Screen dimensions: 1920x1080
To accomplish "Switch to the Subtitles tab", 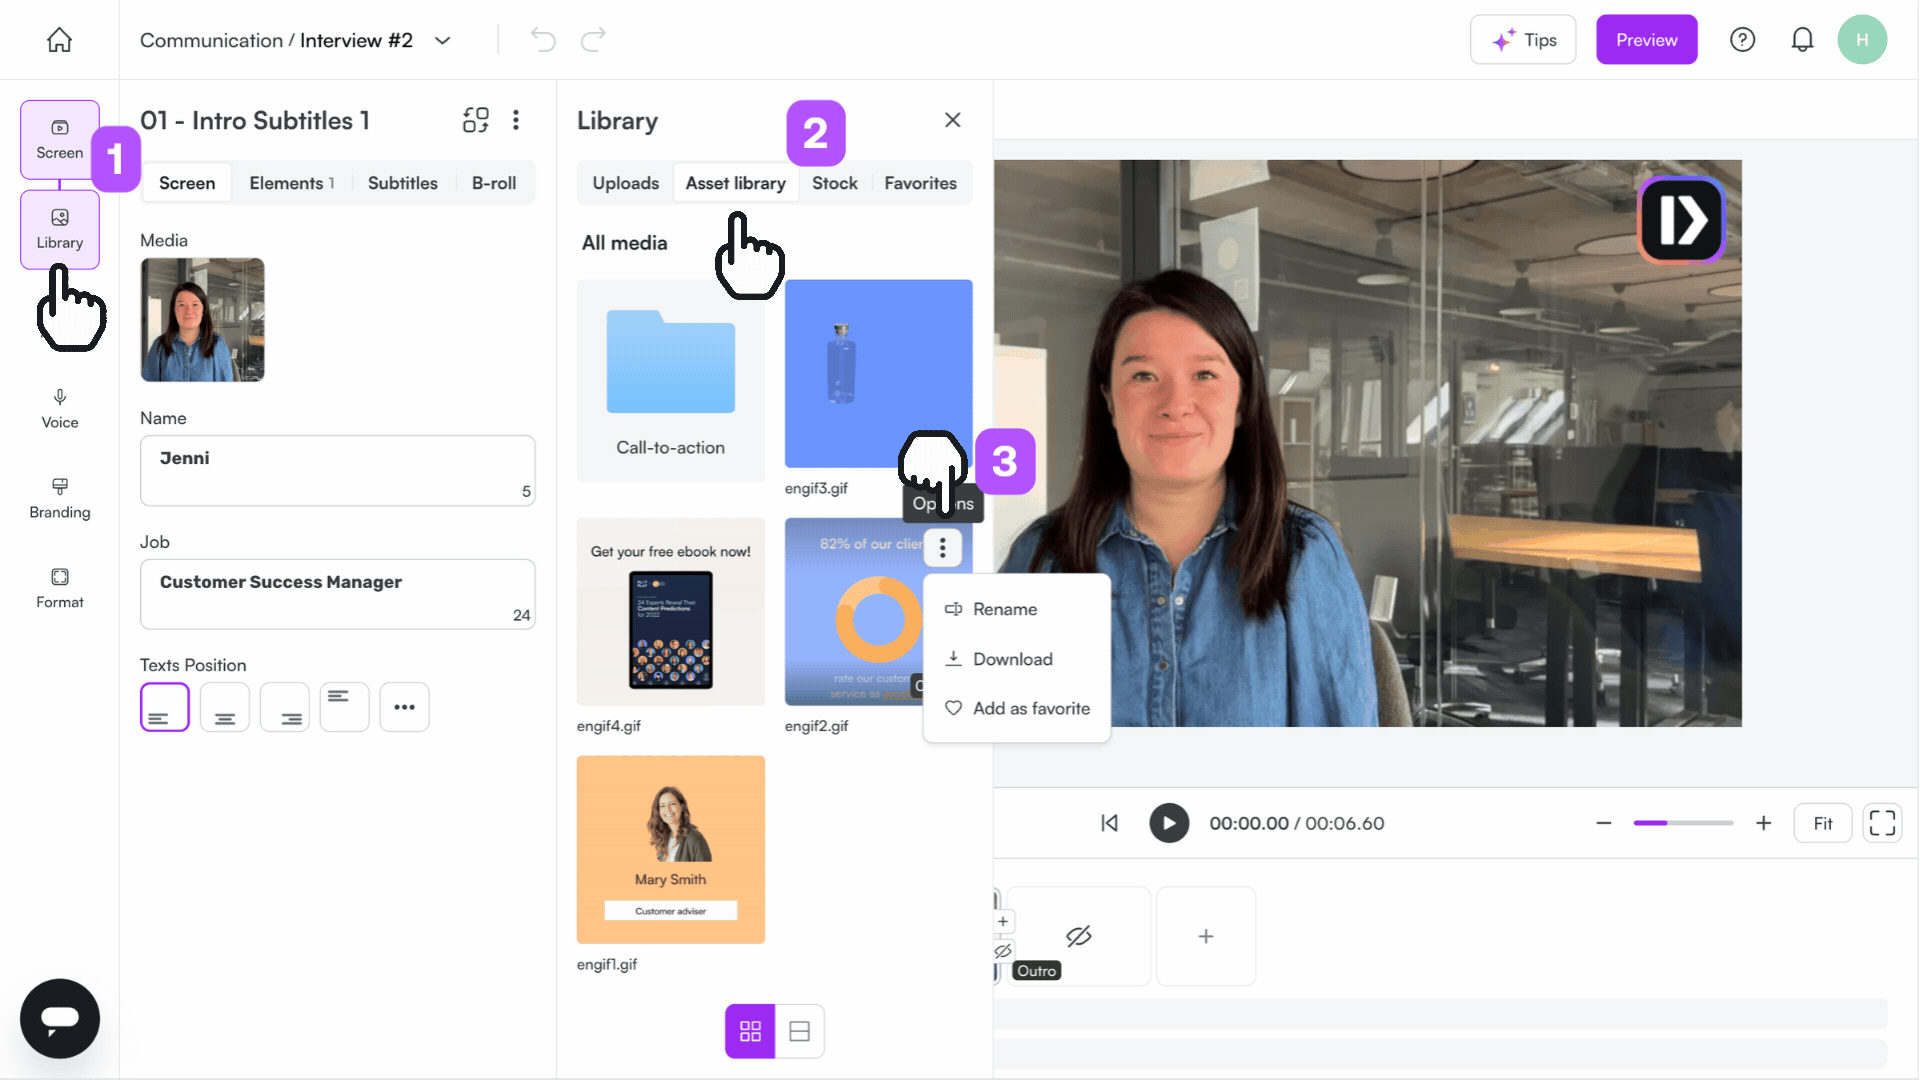I will pyautogui.click(x=403, y=183).
